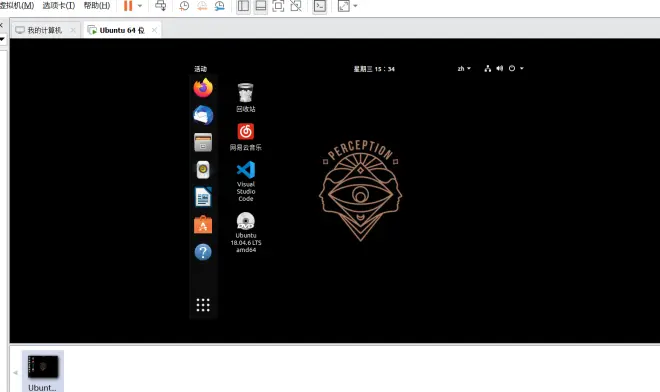Click the volume speaker icon in top bar
The height and width of the screenshot is (392, 660).
(500, 68)
